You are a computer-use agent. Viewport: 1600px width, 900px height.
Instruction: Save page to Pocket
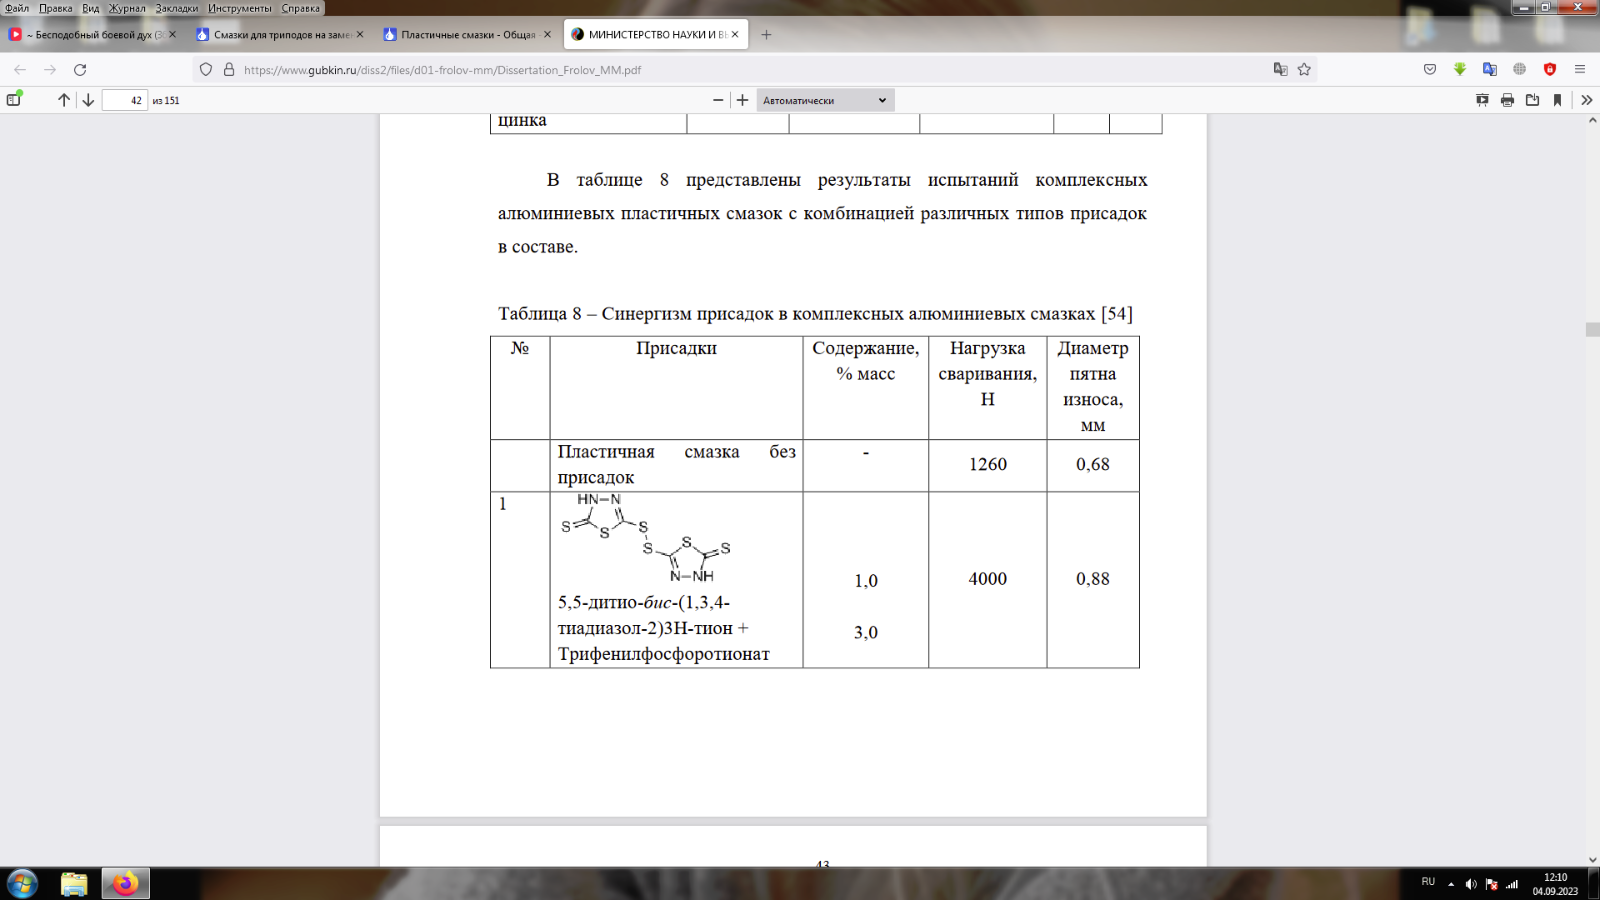coord(1430,70)
